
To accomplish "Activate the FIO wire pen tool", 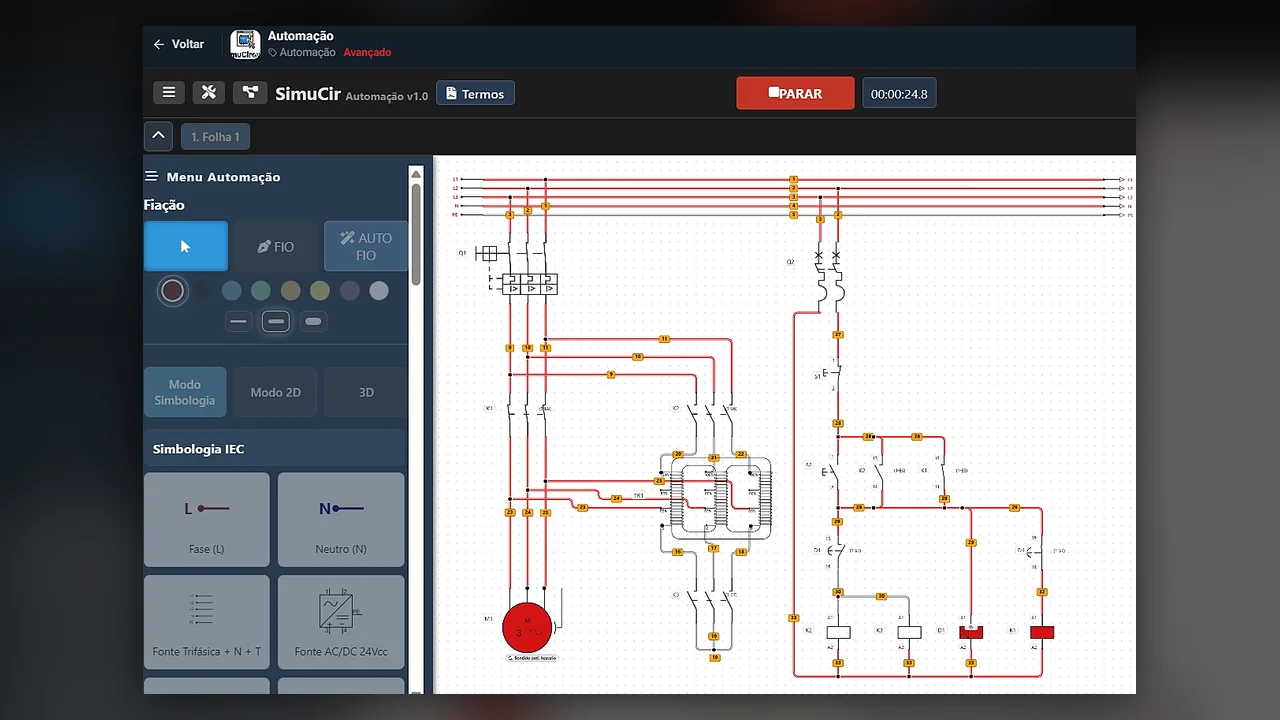I will pos(275,246).
